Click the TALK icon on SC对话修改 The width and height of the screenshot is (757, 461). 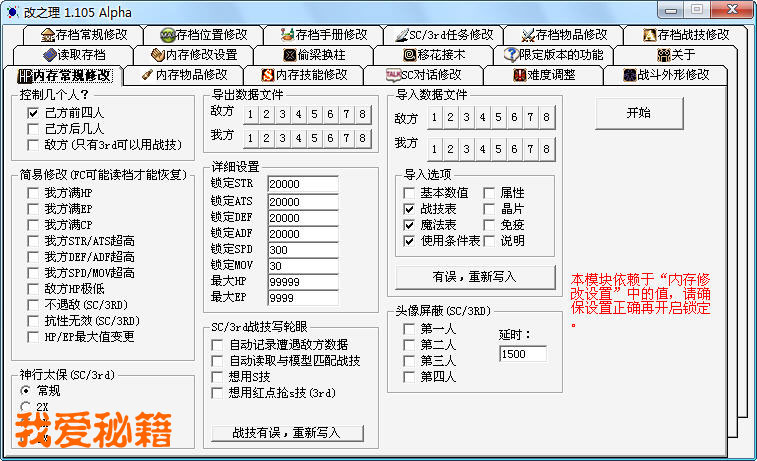tap(394, 75)
